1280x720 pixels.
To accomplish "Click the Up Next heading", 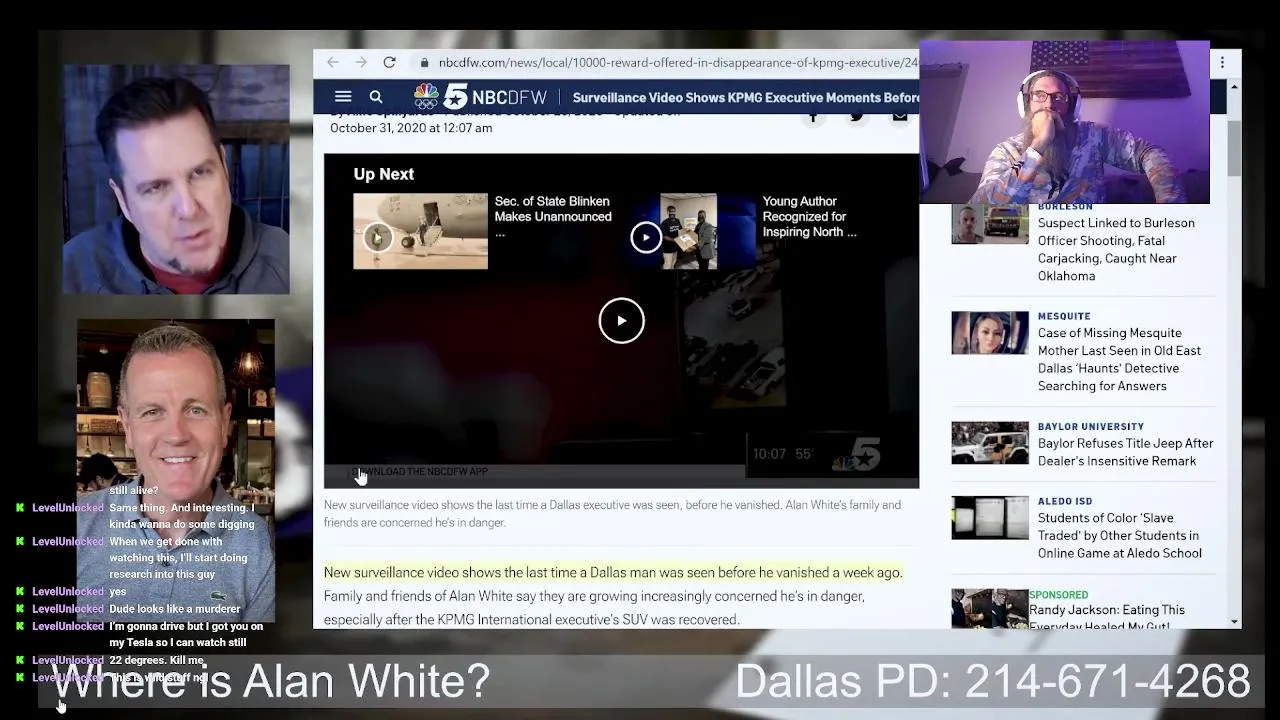I will [383, 174].
